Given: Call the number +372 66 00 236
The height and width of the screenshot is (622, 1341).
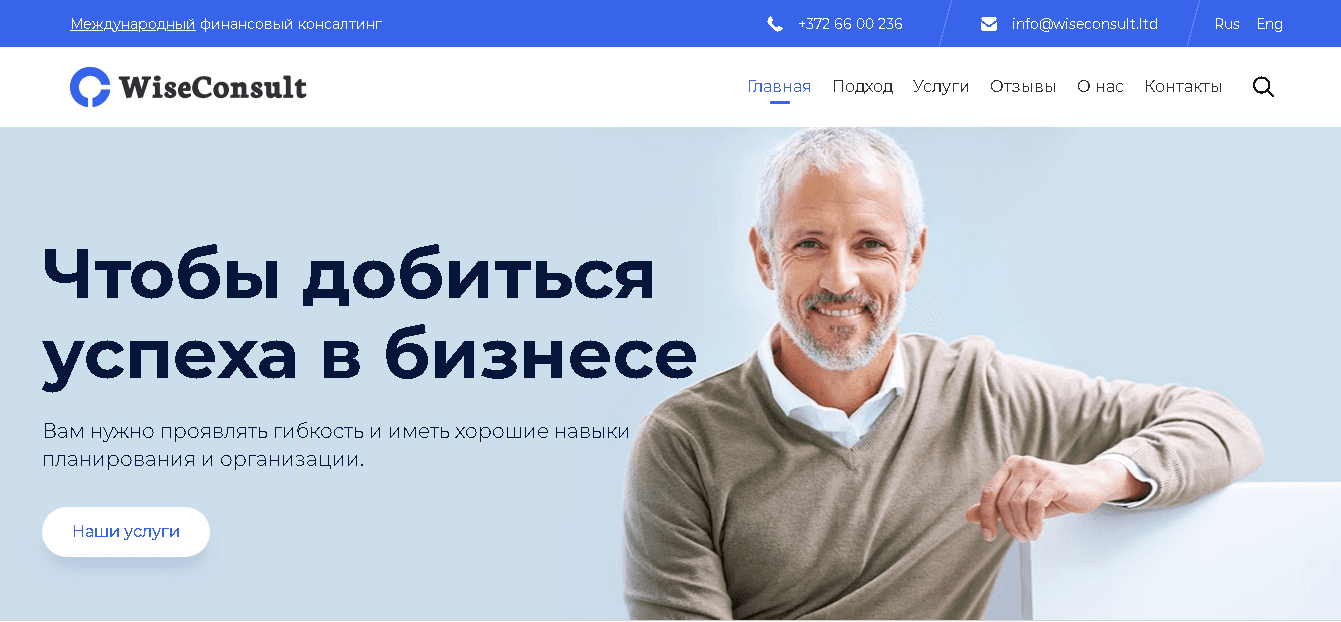Looking at the screenshot, I should pyautogui.click(x=850, y=24).
